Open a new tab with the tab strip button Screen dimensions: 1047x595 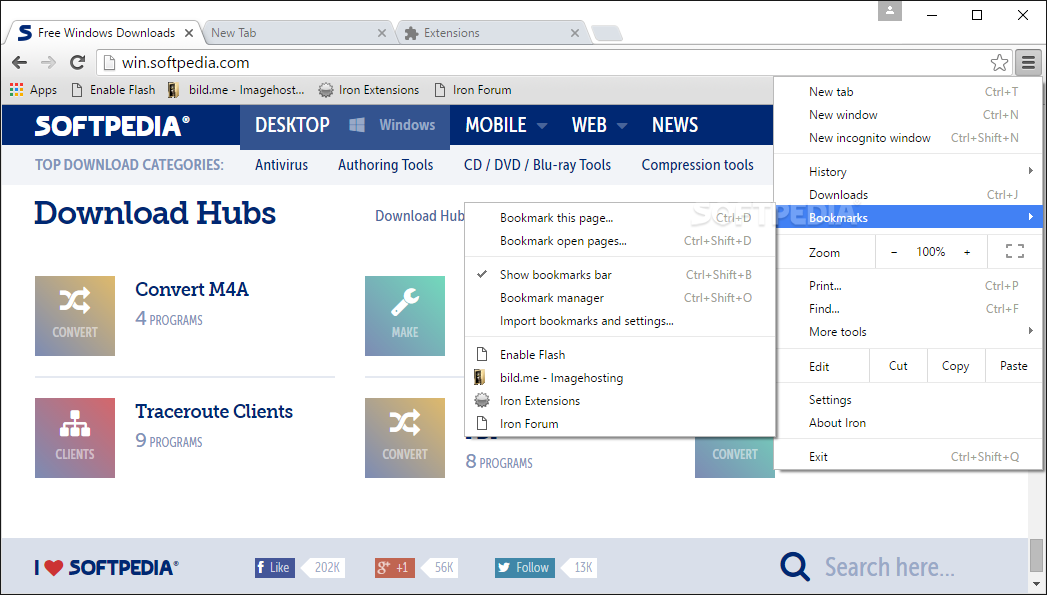pyautogui.click(x=607, y=33)
